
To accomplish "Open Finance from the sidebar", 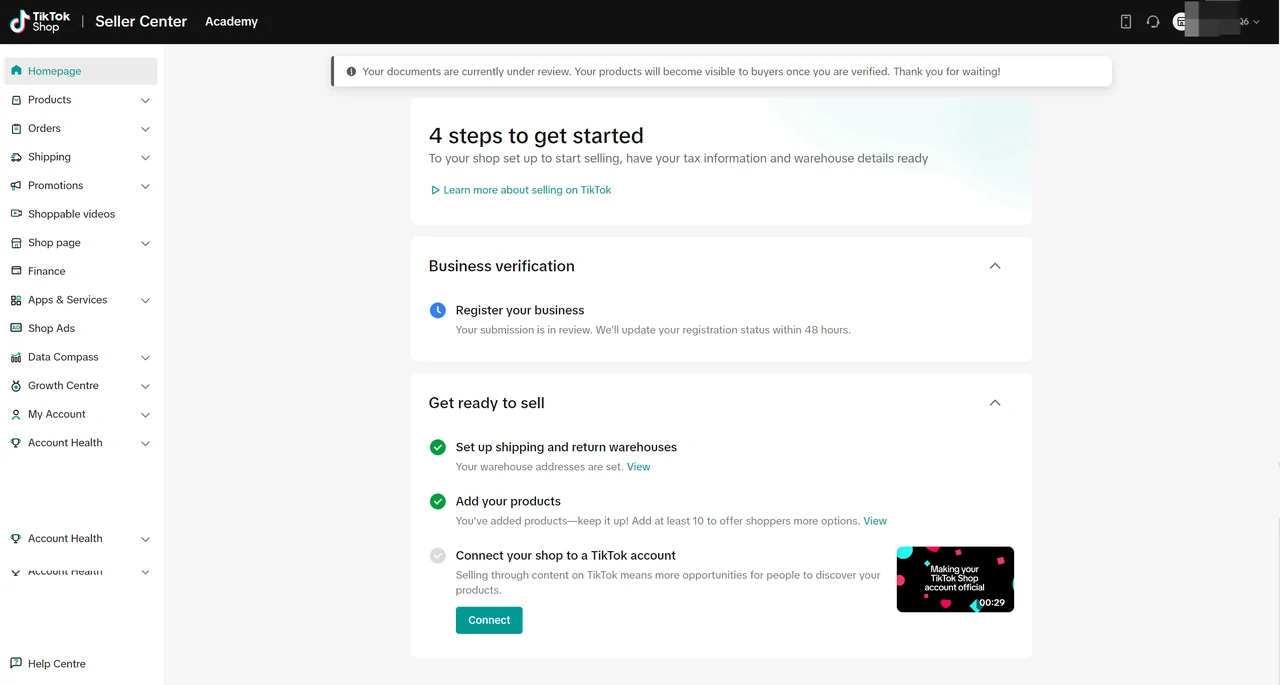I will coord(46,271).
